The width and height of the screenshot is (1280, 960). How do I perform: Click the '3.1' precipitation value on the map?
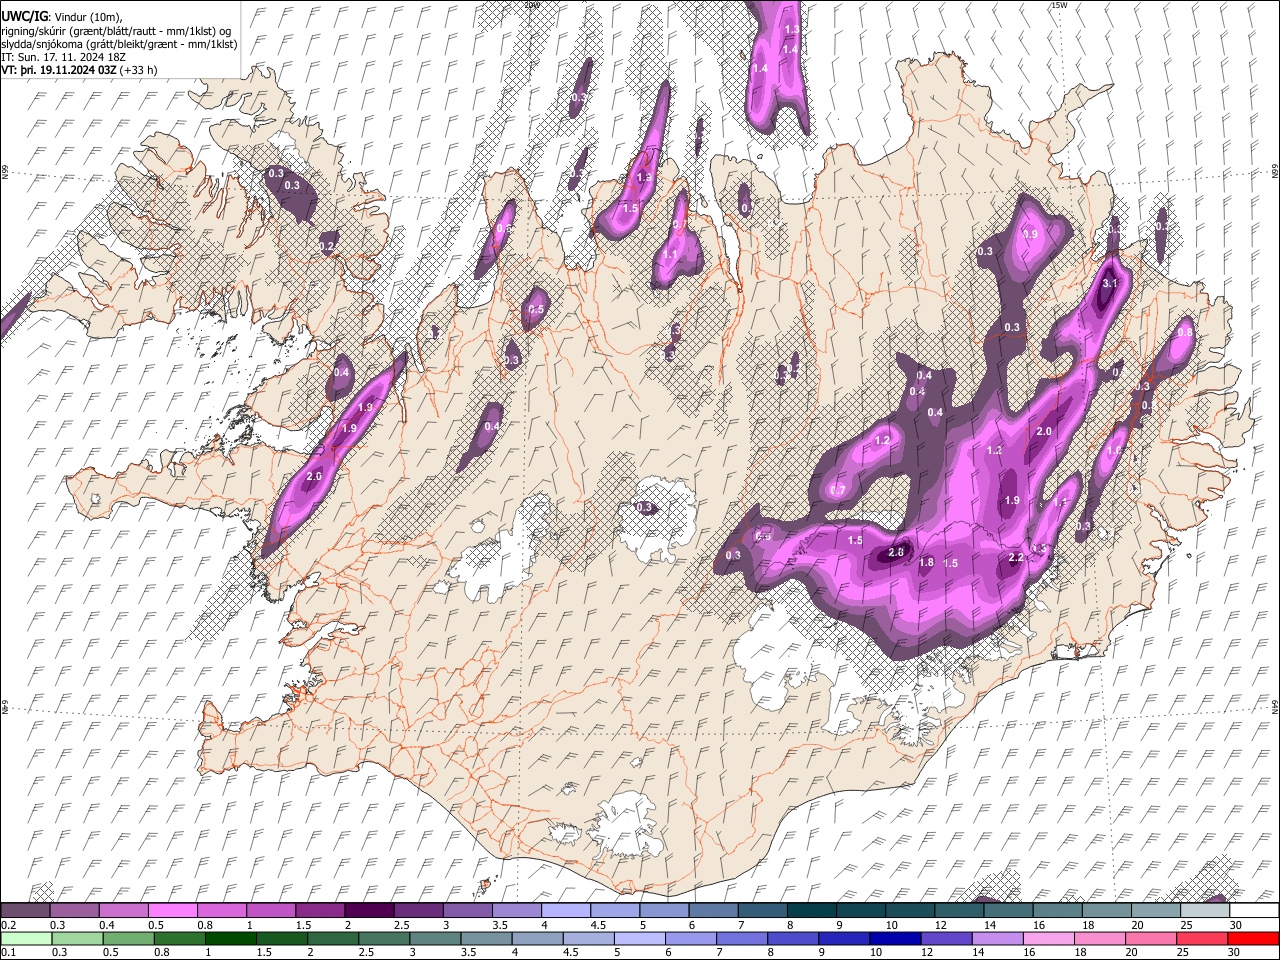[1109, 283]
